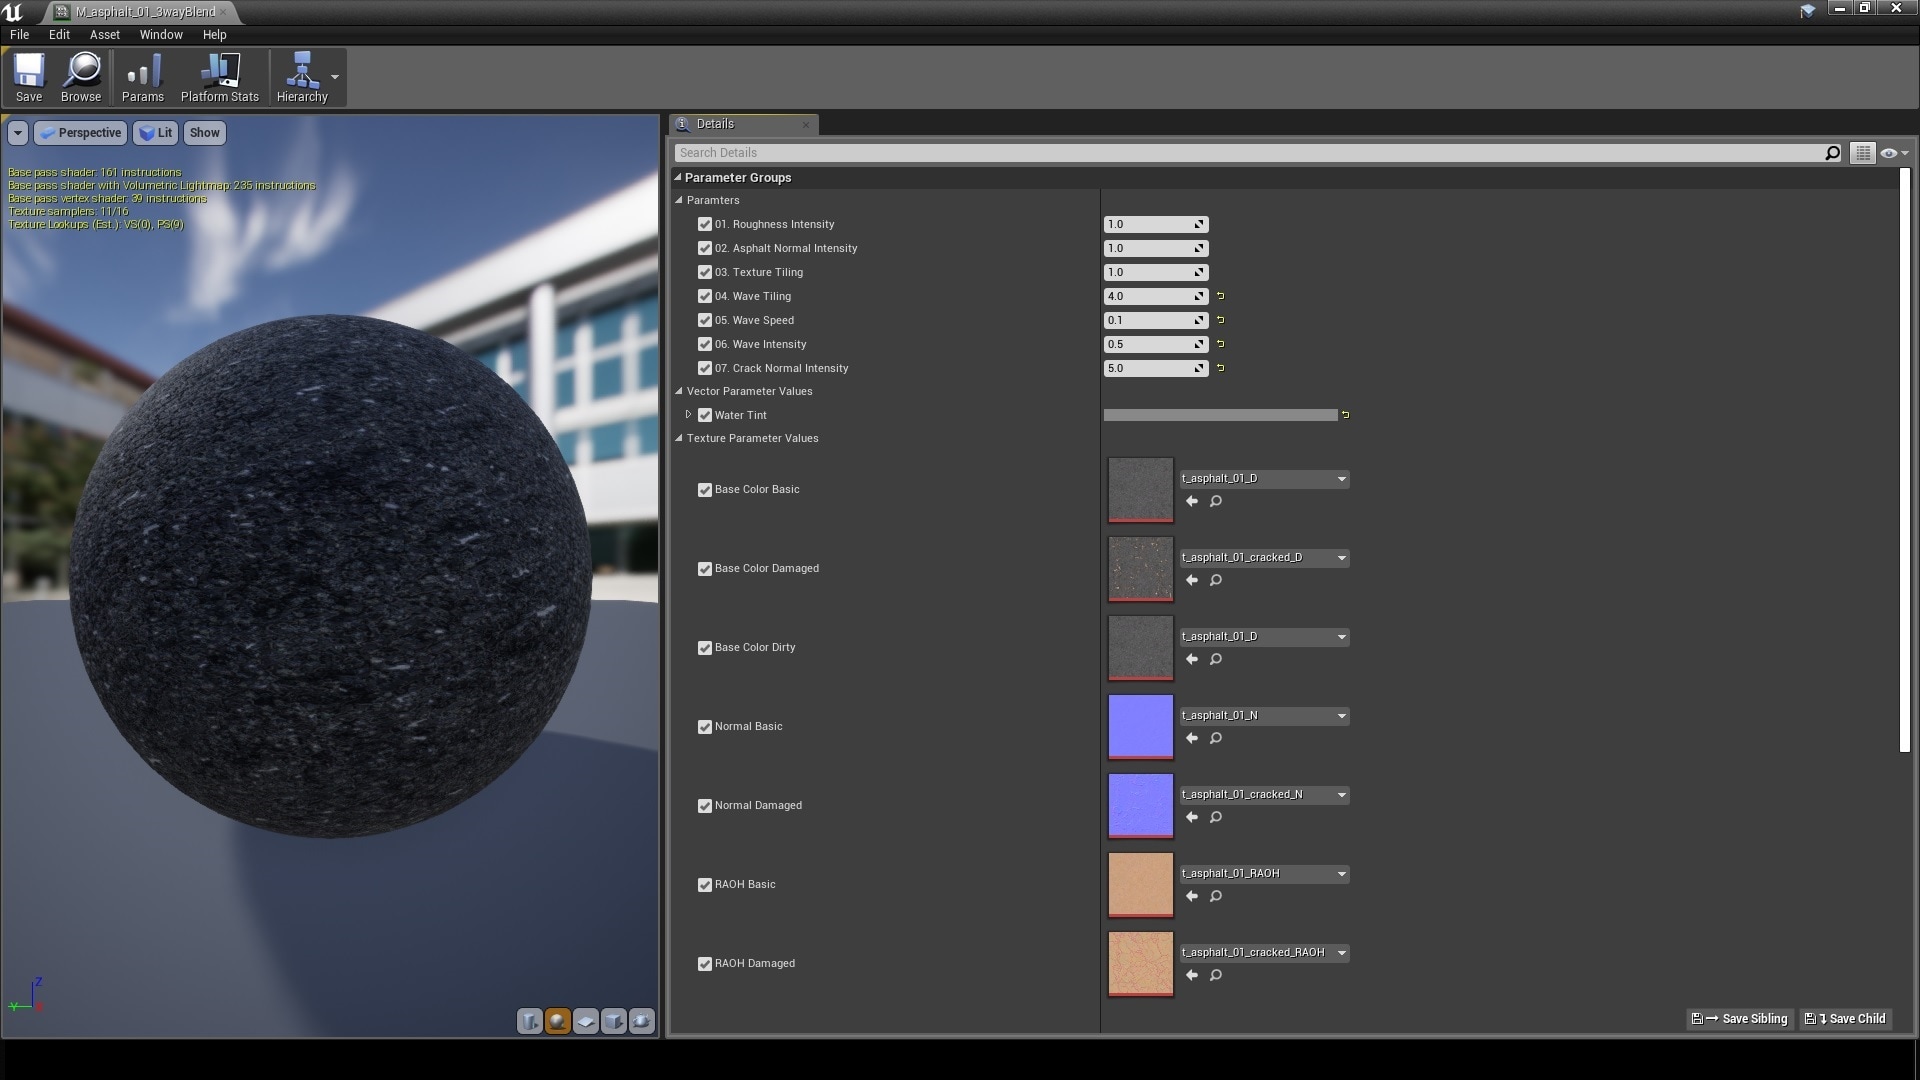Collapse the Parameter Groups section
Viewport: 1920px width, 1080px height.
pyautogui.click(x=678, y=177)
